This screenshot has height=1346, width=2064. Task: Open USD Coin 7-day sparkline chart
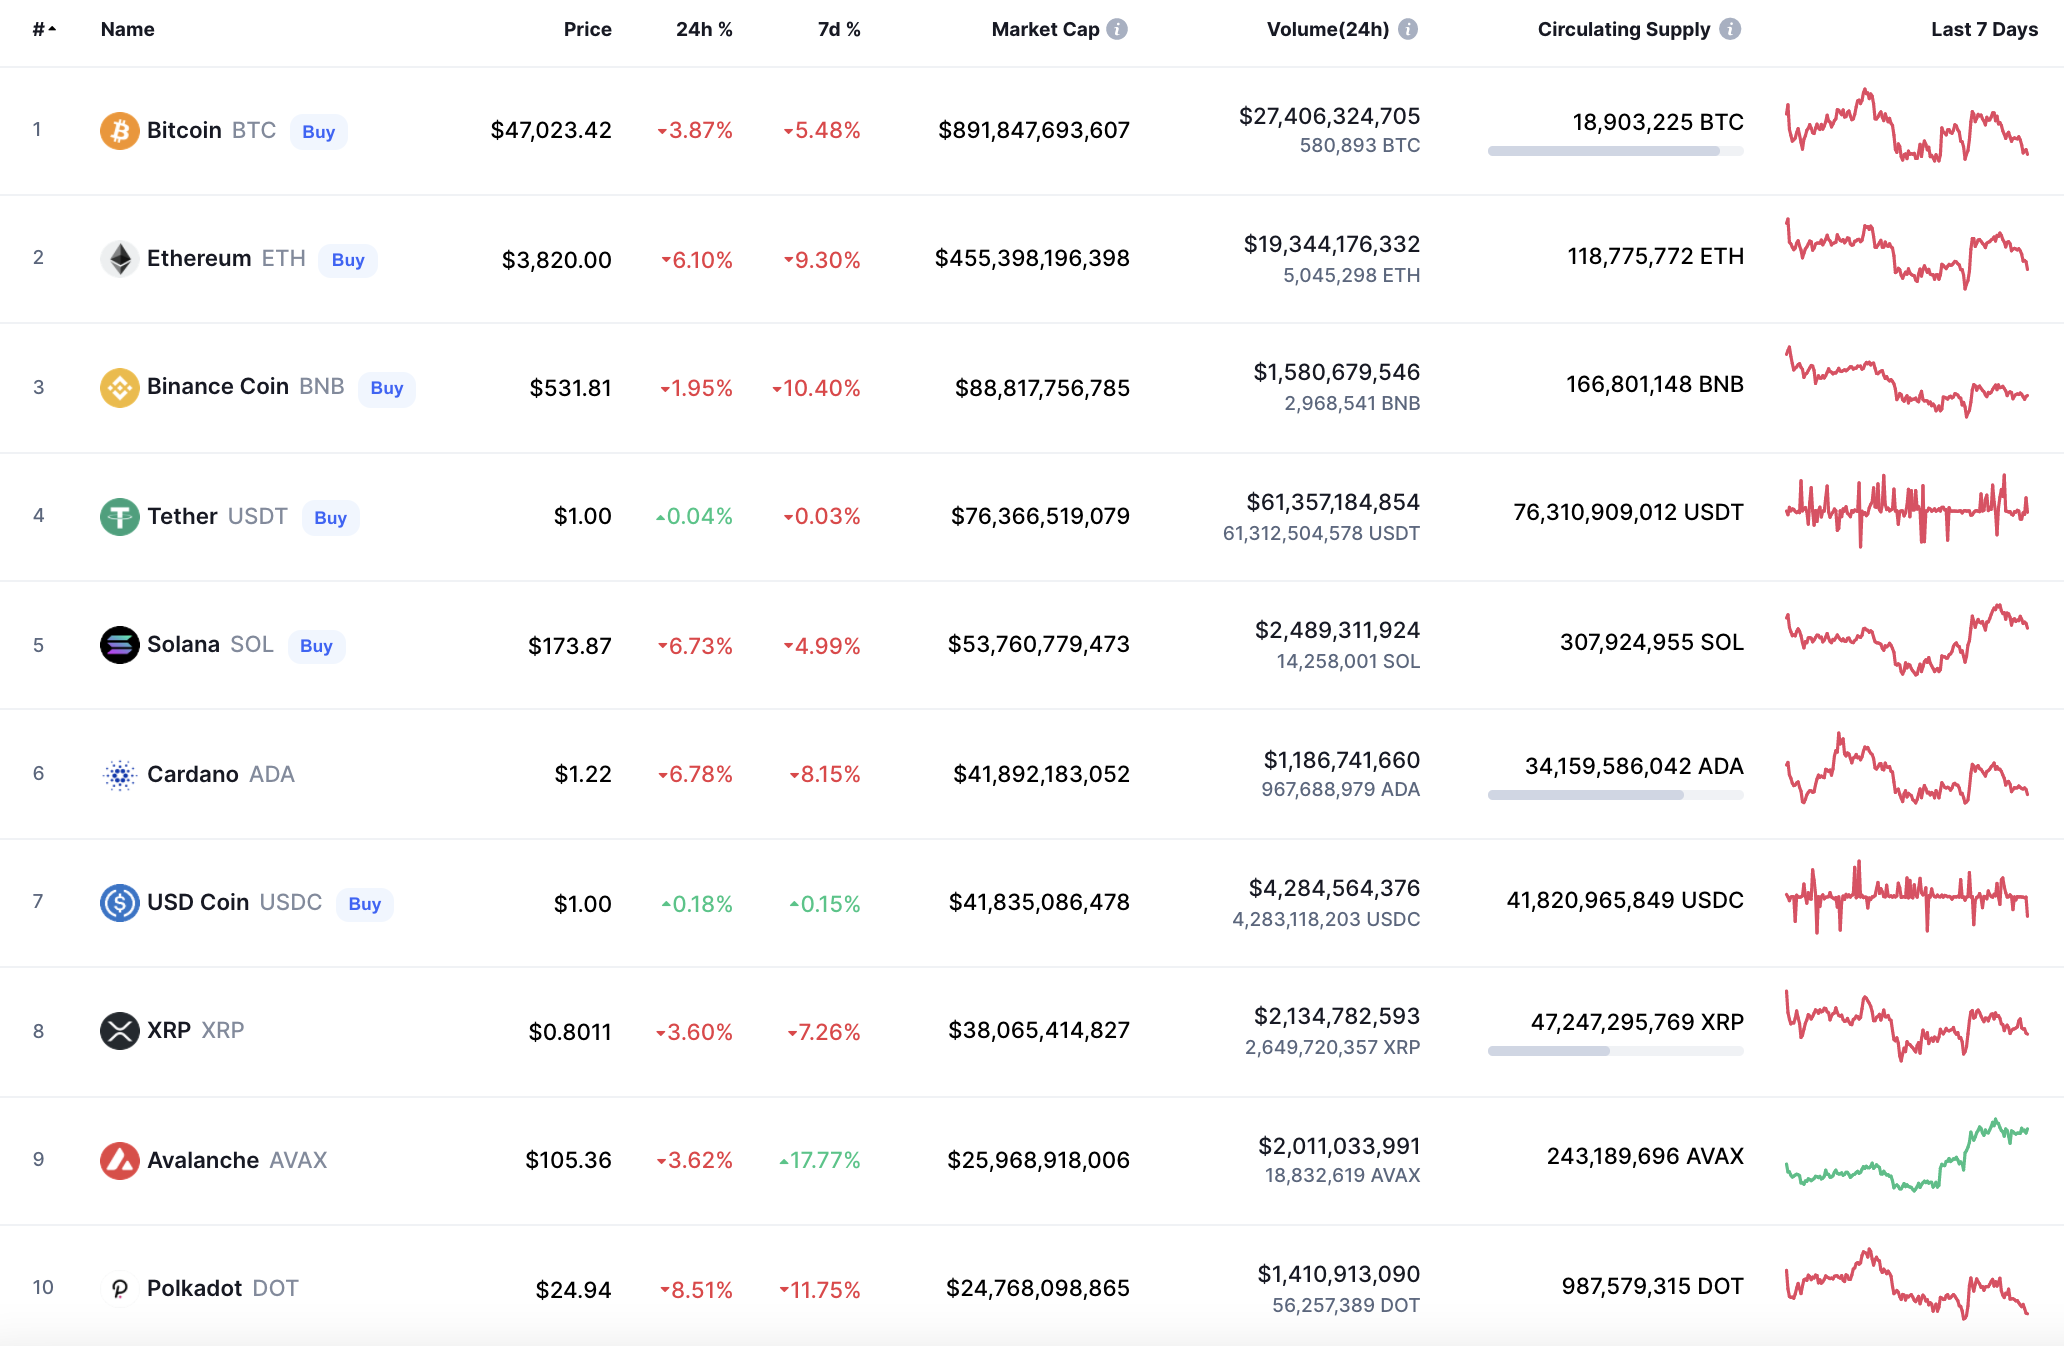(1907, 896)
